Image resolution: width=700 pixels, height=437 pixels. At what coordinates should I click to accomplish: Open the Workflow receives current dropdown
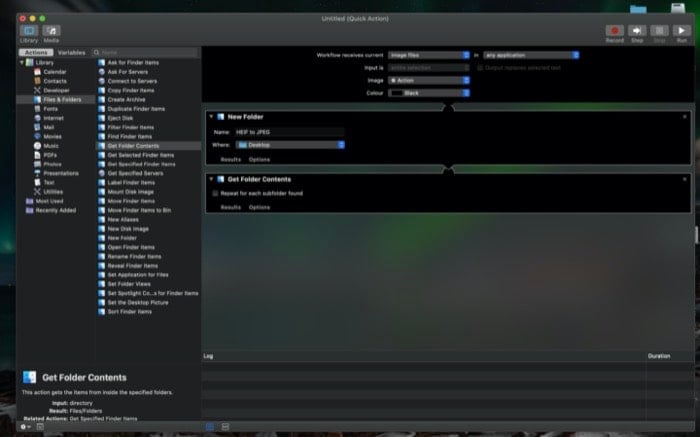click(429, 55)
